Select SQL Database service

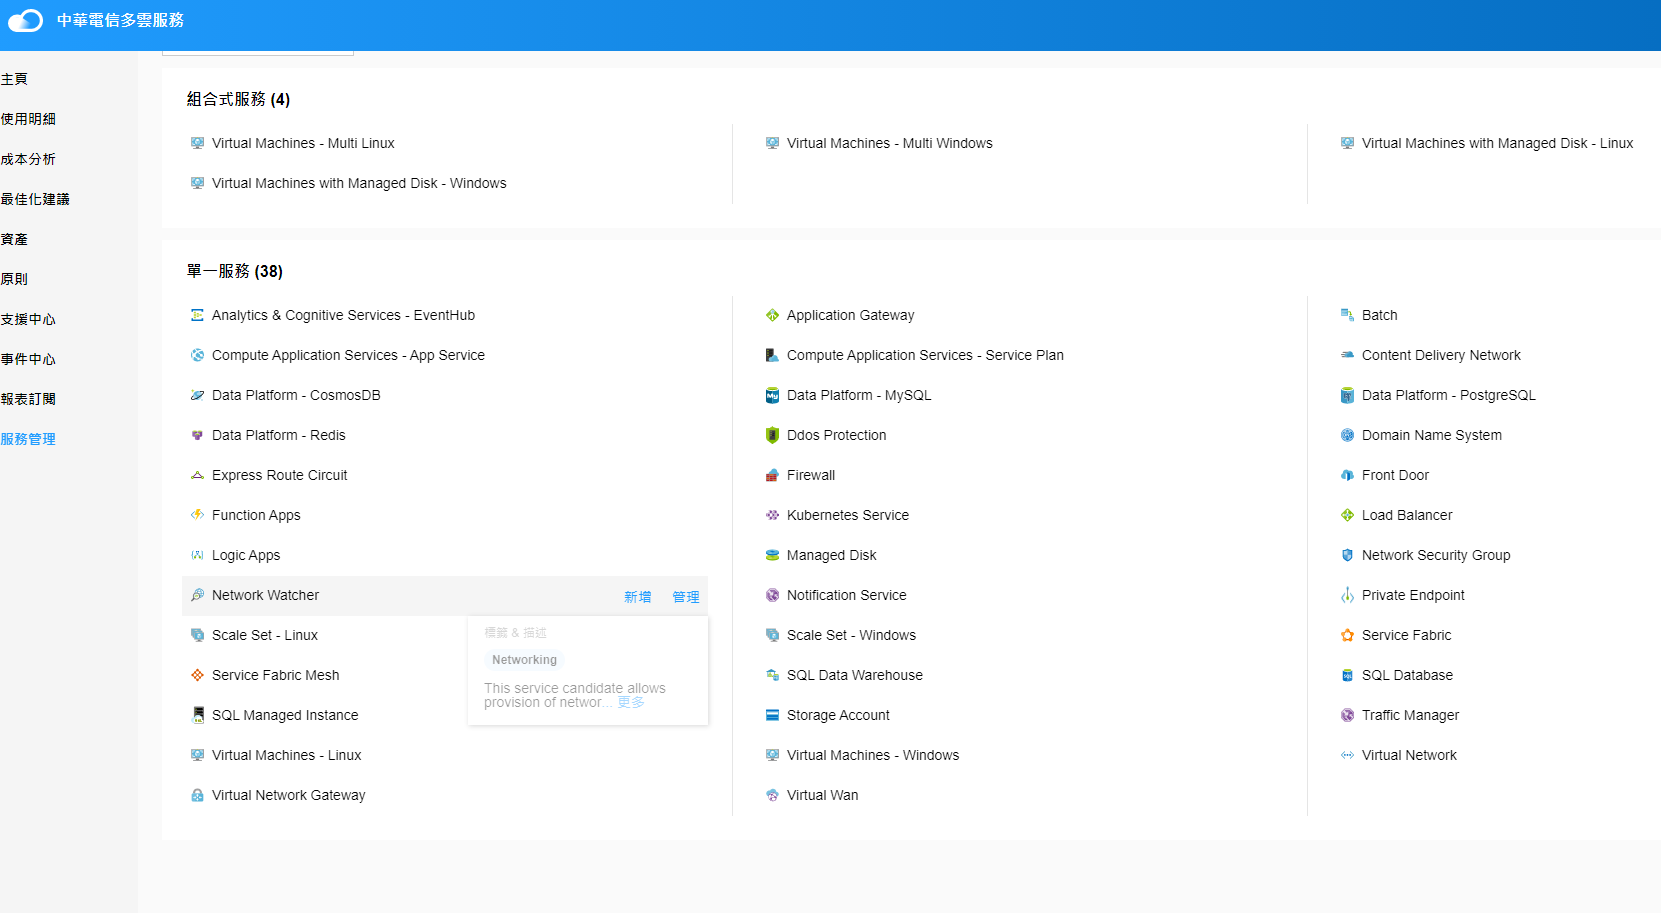[1407, 675]
